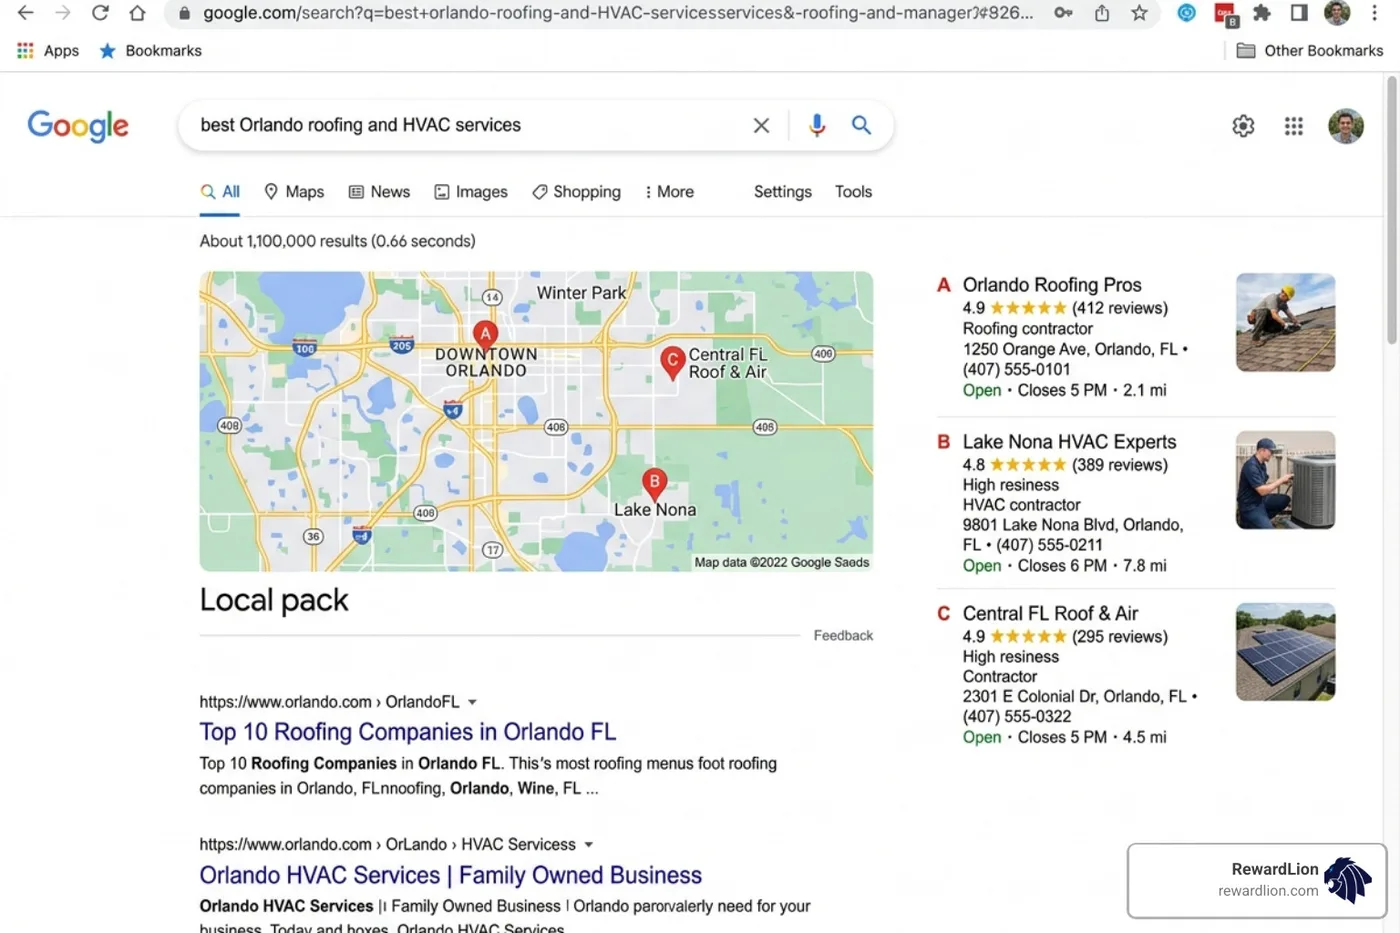Click into the Google search text field

tap(470, 125)
